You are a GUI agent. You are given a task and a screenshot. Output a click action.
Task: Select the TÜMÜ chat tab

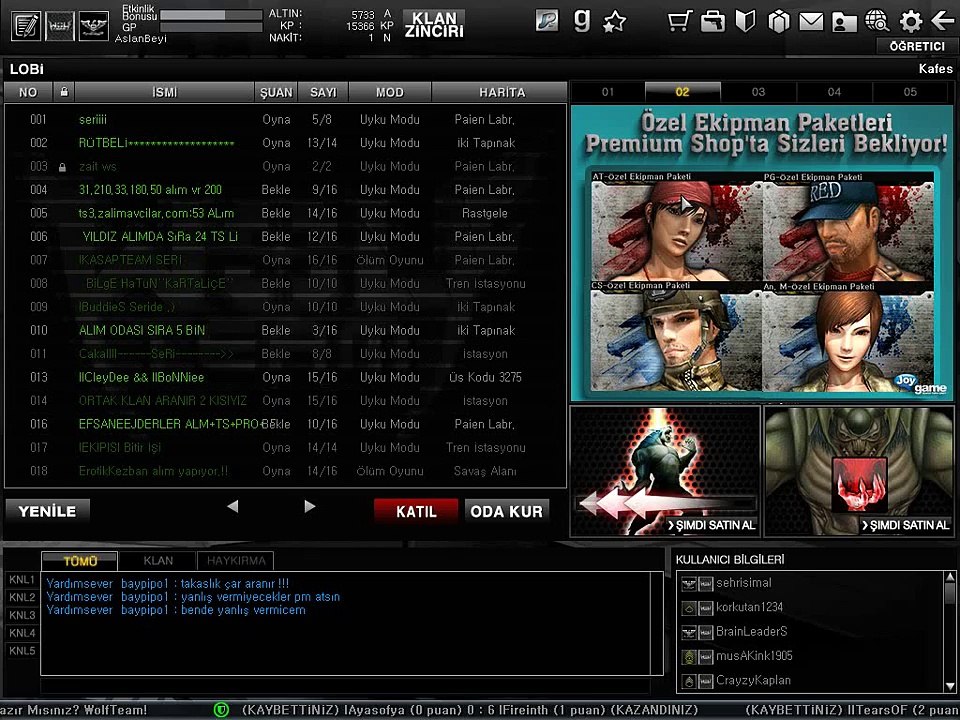pyautogui.click(x=80, y=561)
